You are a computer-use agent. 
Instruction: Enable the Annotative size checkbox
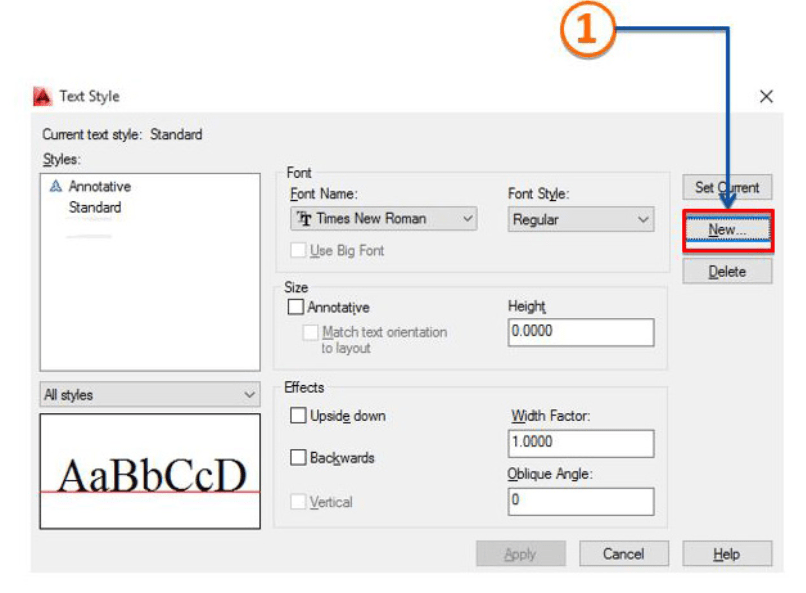pyautogui.click(x=295, y=307)
